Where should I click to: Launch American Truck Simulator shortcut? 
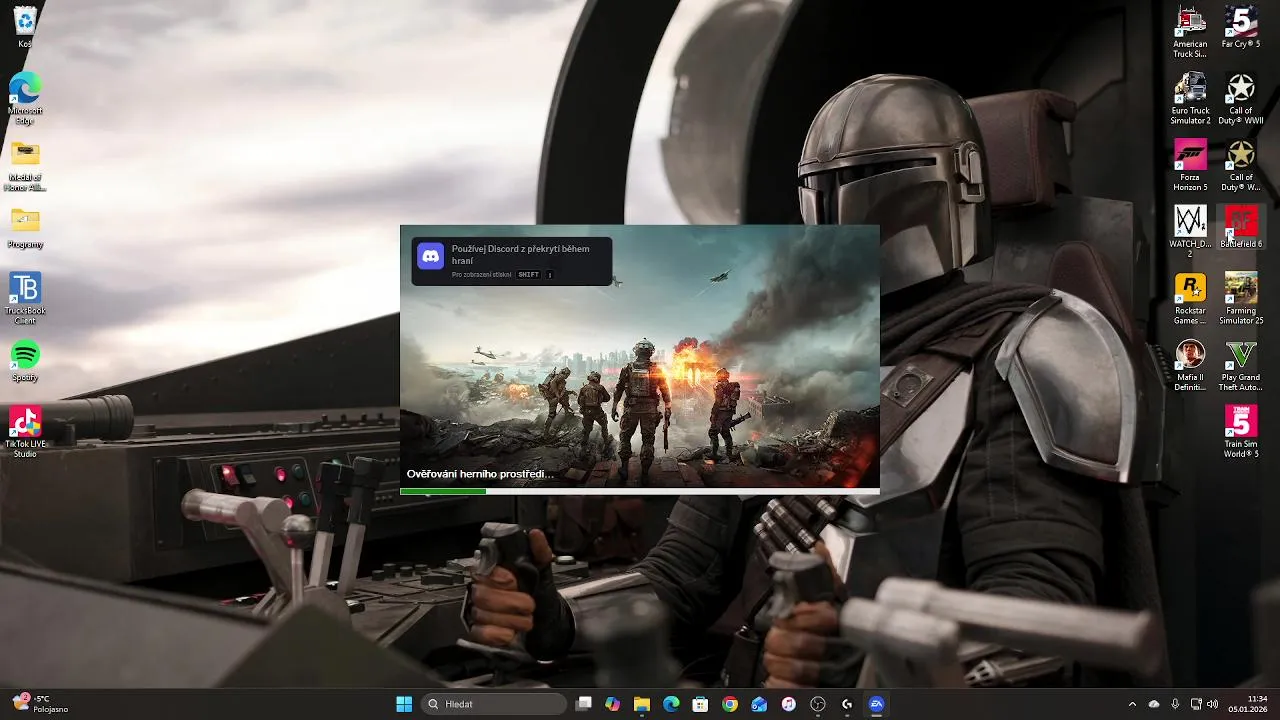[x=1190, y=32]
